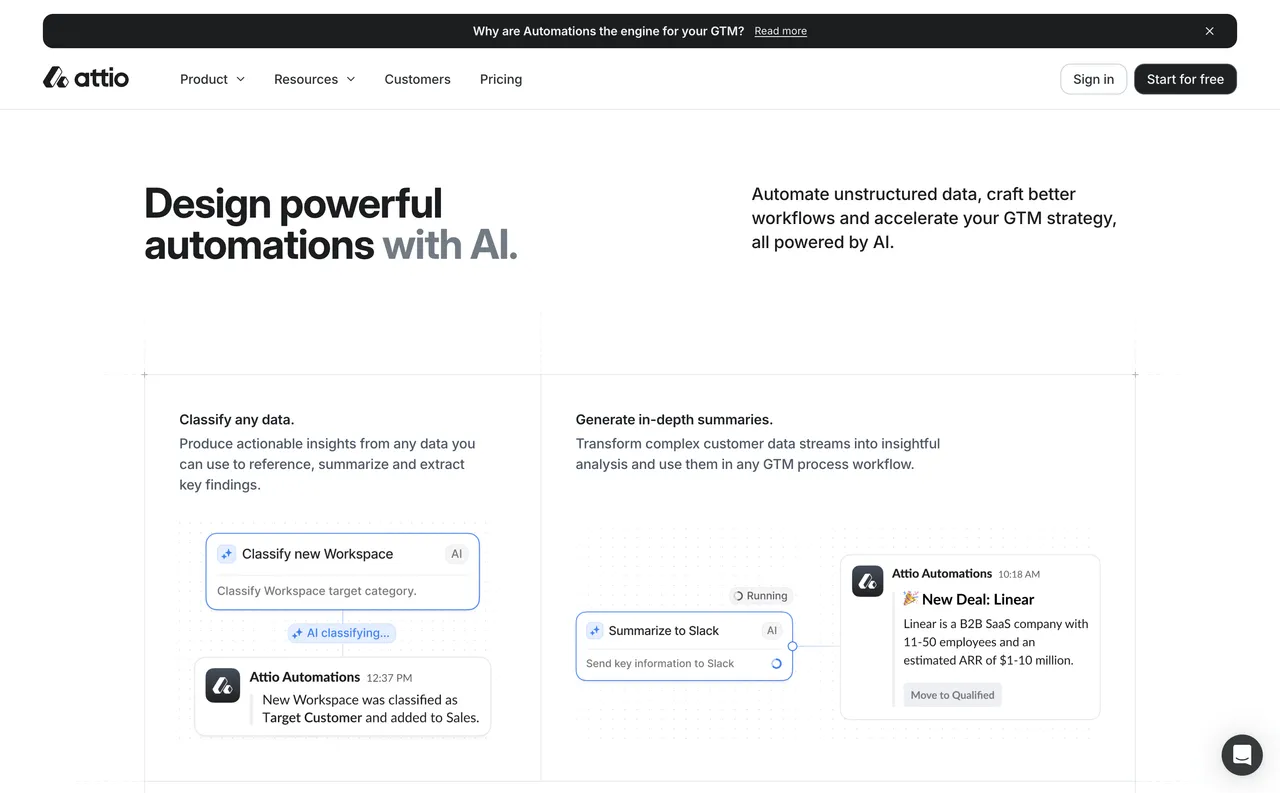Go to the Pricing page

pyautogui.click(x=500, y=79)
